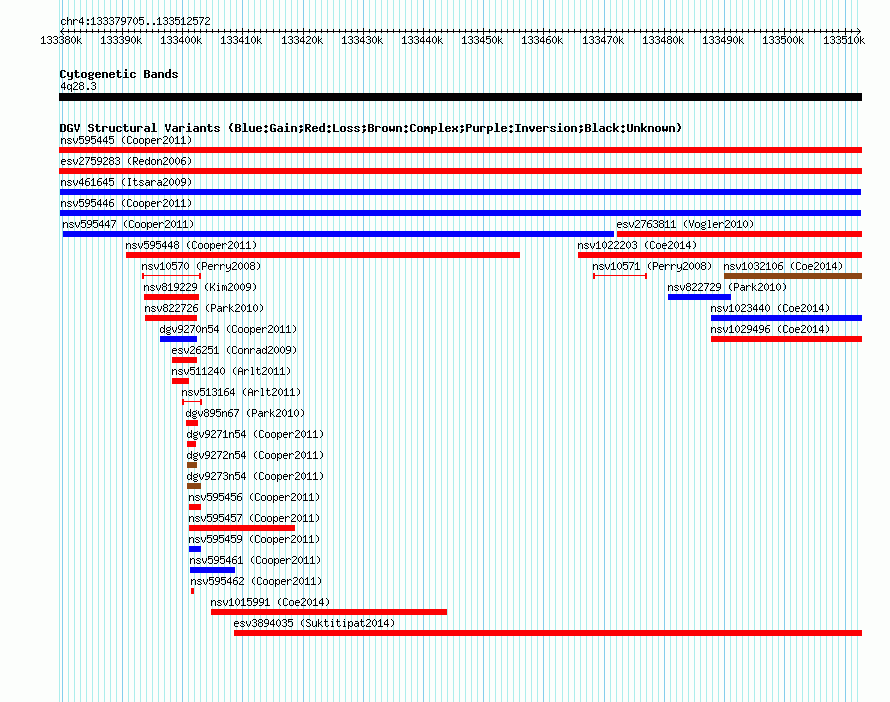890x702 pixels.
Task: Click the 133500k ruler tick label
Action: tap(783, 40)
